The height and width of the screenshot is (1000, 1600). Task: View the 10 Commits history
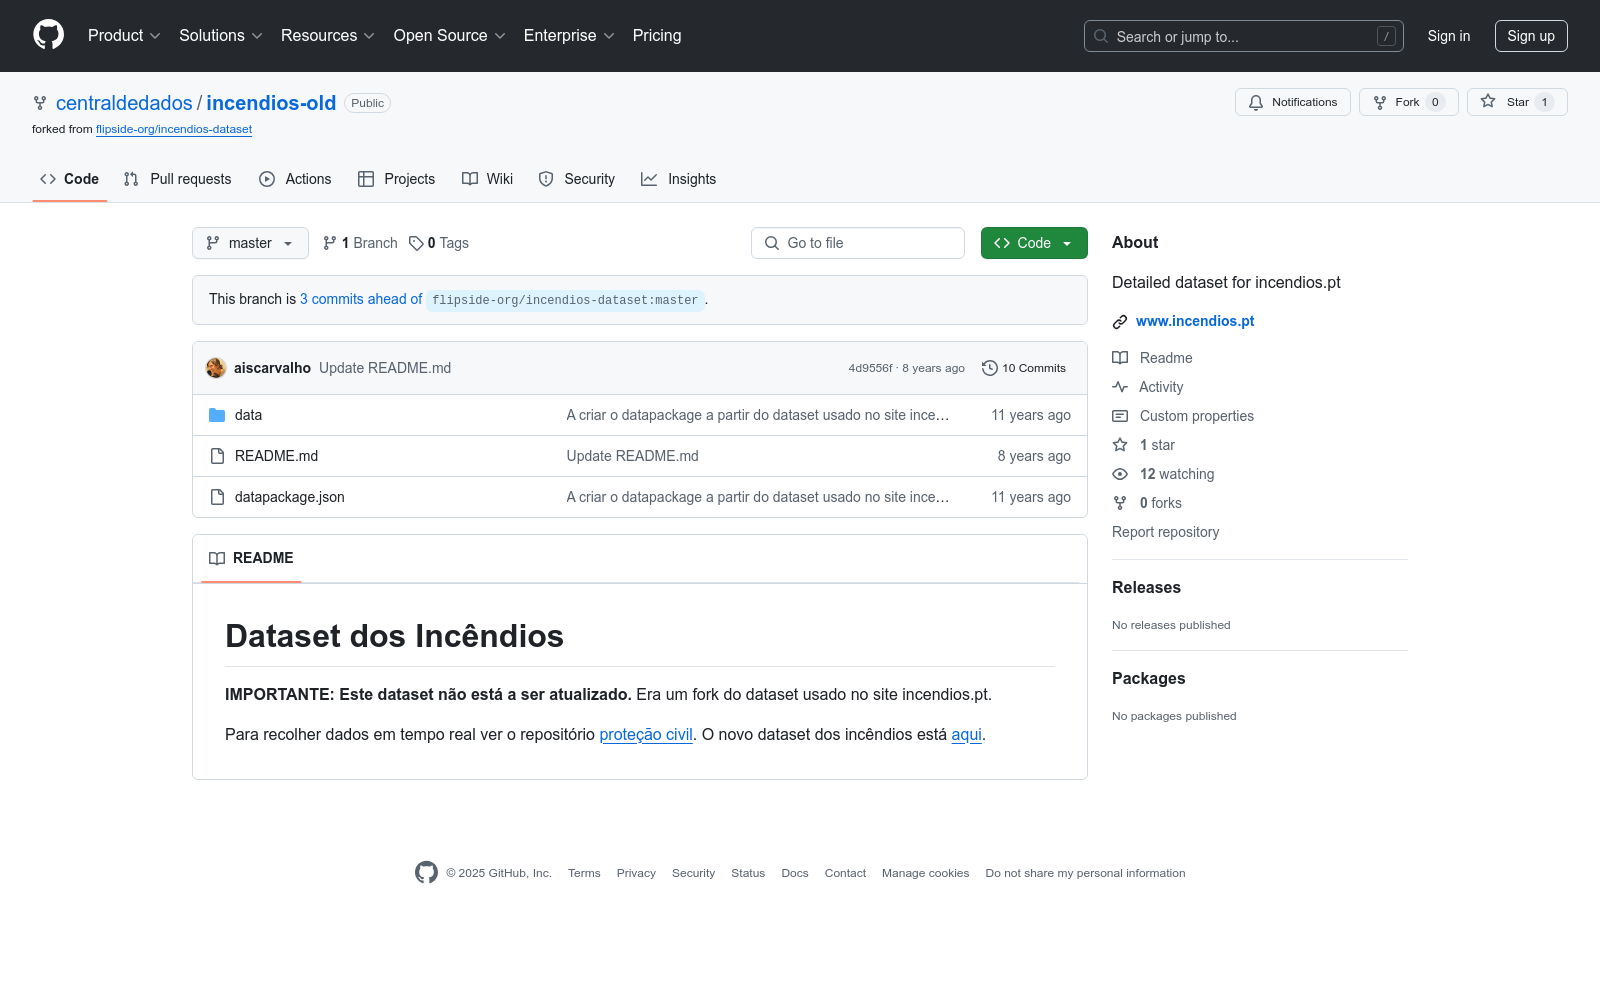[x=1024, y=368]
